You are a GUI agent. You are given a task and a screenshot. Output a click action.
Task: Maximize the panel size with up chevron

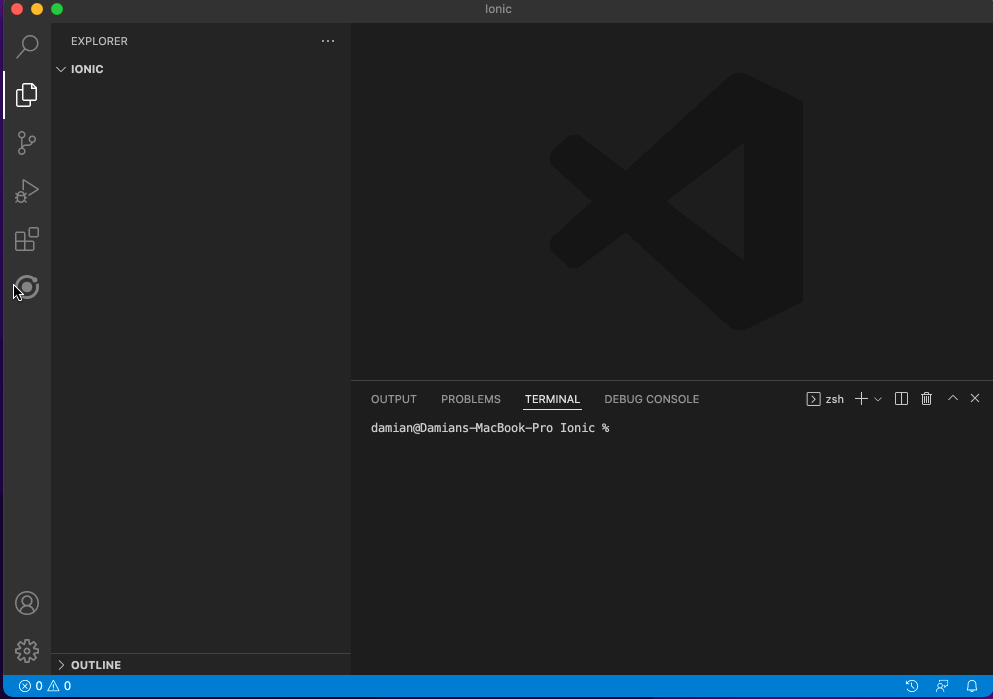pyautogui.click(x=952, y=398)
